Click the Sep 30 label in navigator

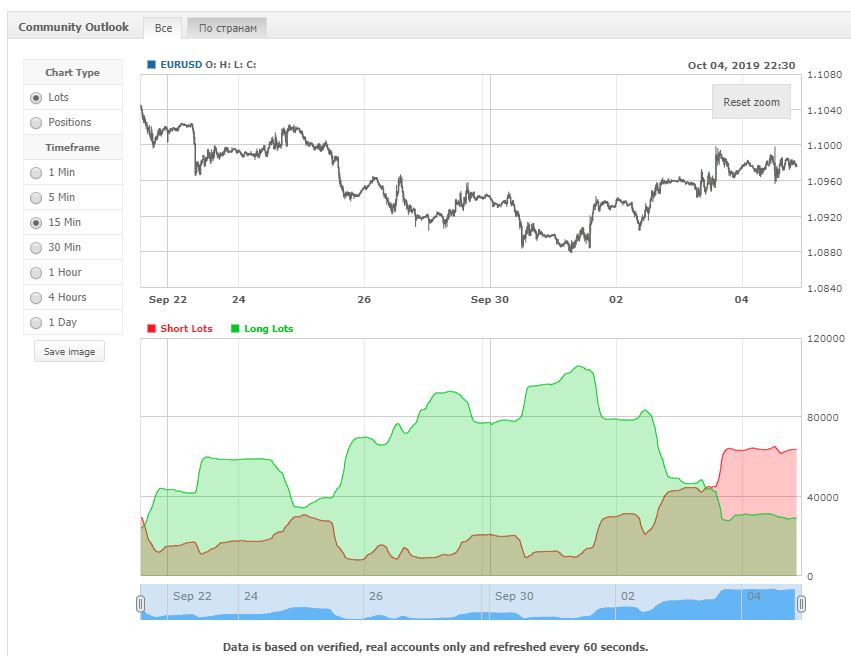point(514,596)
